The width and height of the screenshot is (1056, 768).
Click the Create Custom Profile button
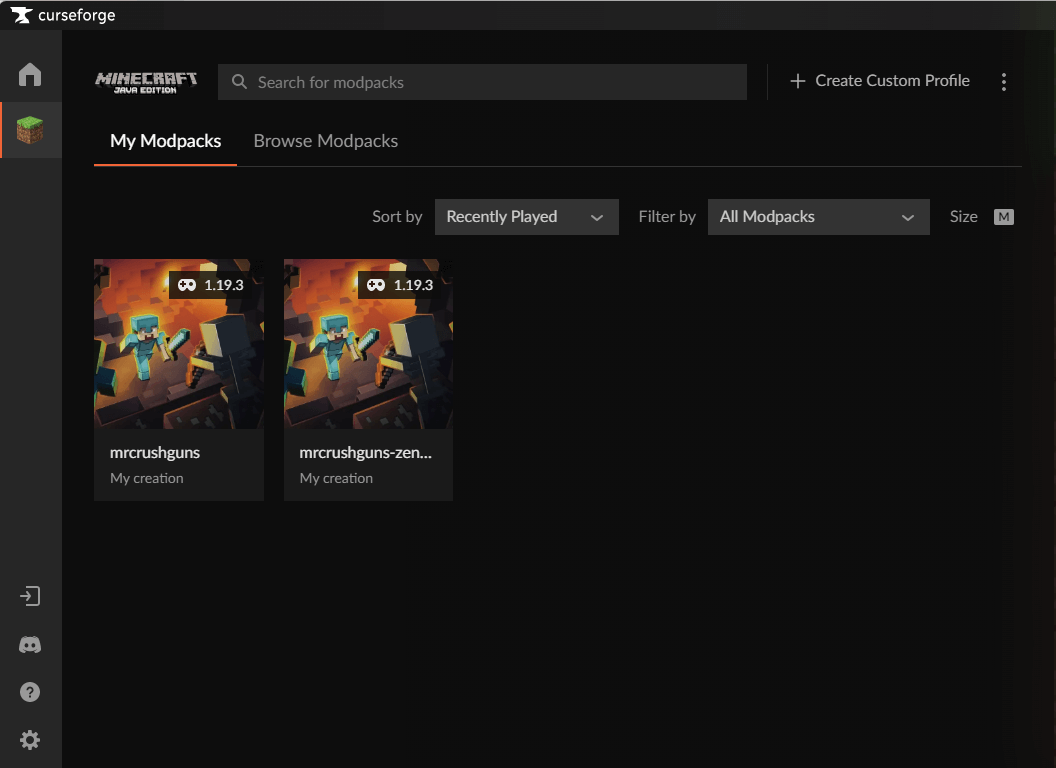coord(880,81)
